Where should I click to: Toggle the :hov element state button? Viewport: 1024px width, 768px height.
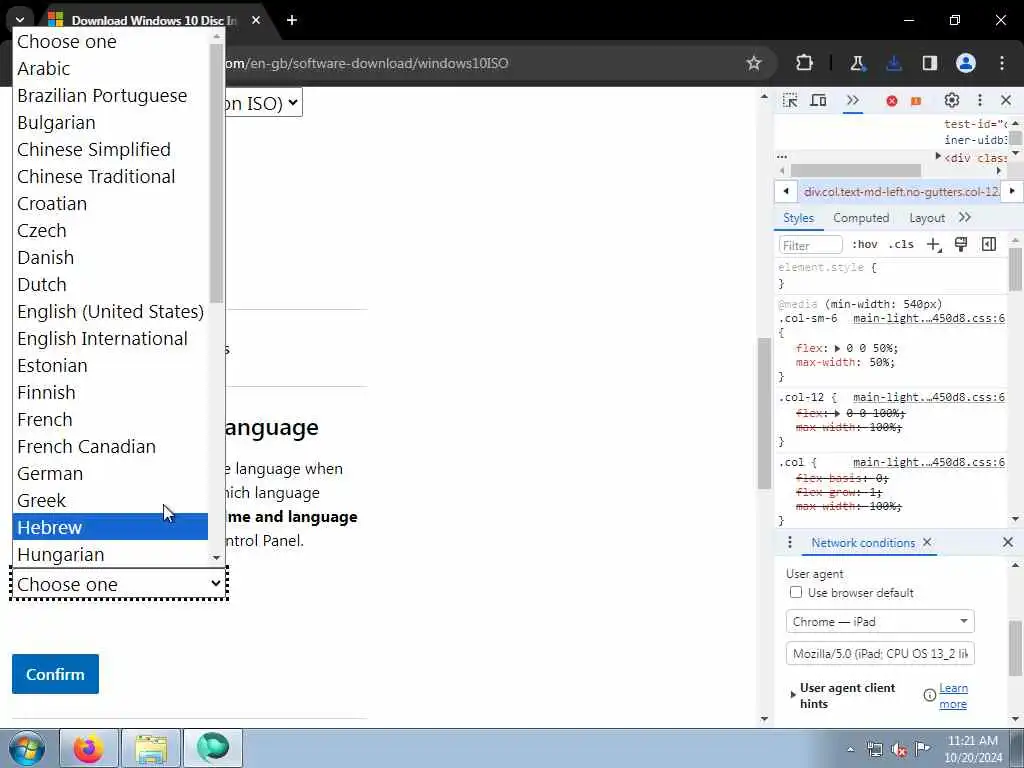864,244
